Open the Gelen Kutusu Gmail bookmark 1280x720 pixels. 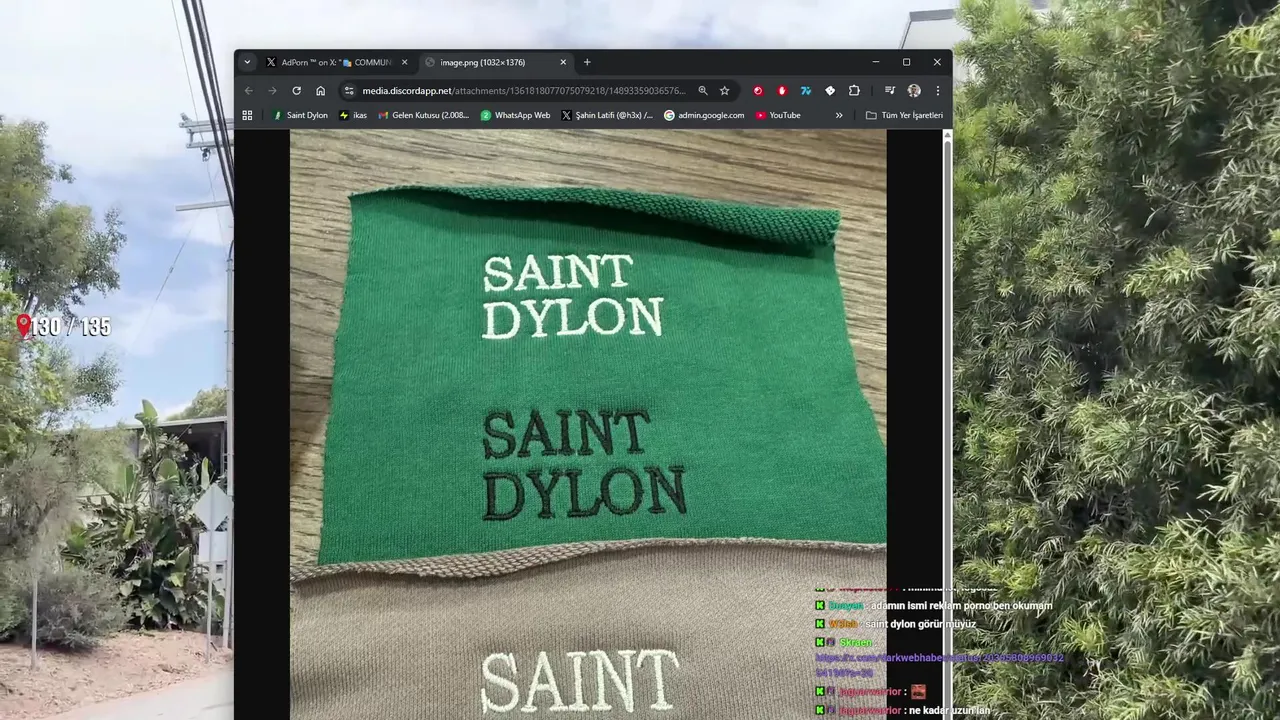coord(423,115)
